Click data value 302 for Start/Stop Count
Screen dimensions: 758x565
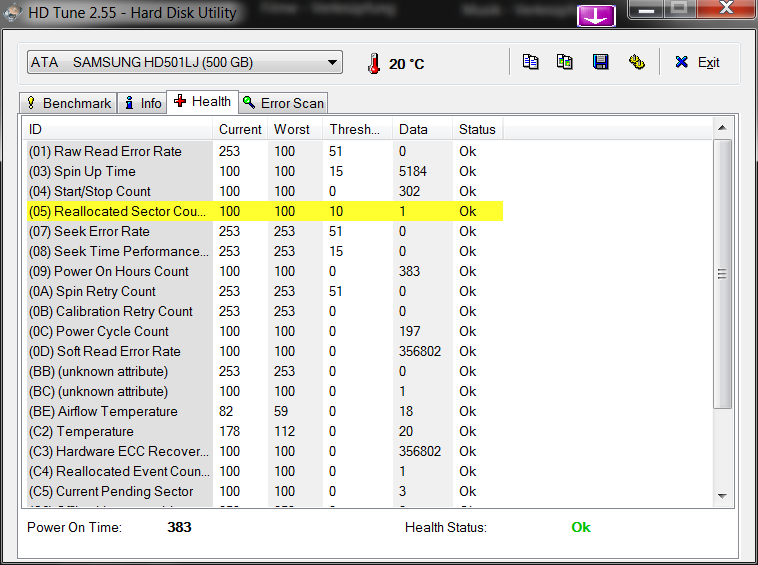(x=409, y=191)
